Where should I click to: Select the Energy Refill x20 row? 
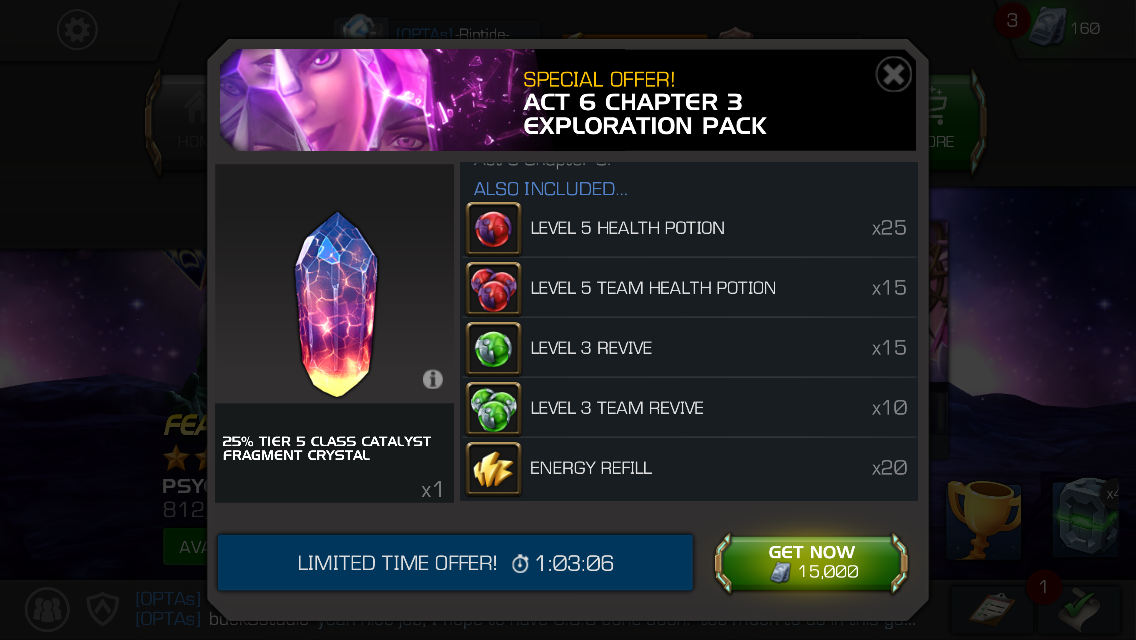pyautogui.click(x=690, y=468)
